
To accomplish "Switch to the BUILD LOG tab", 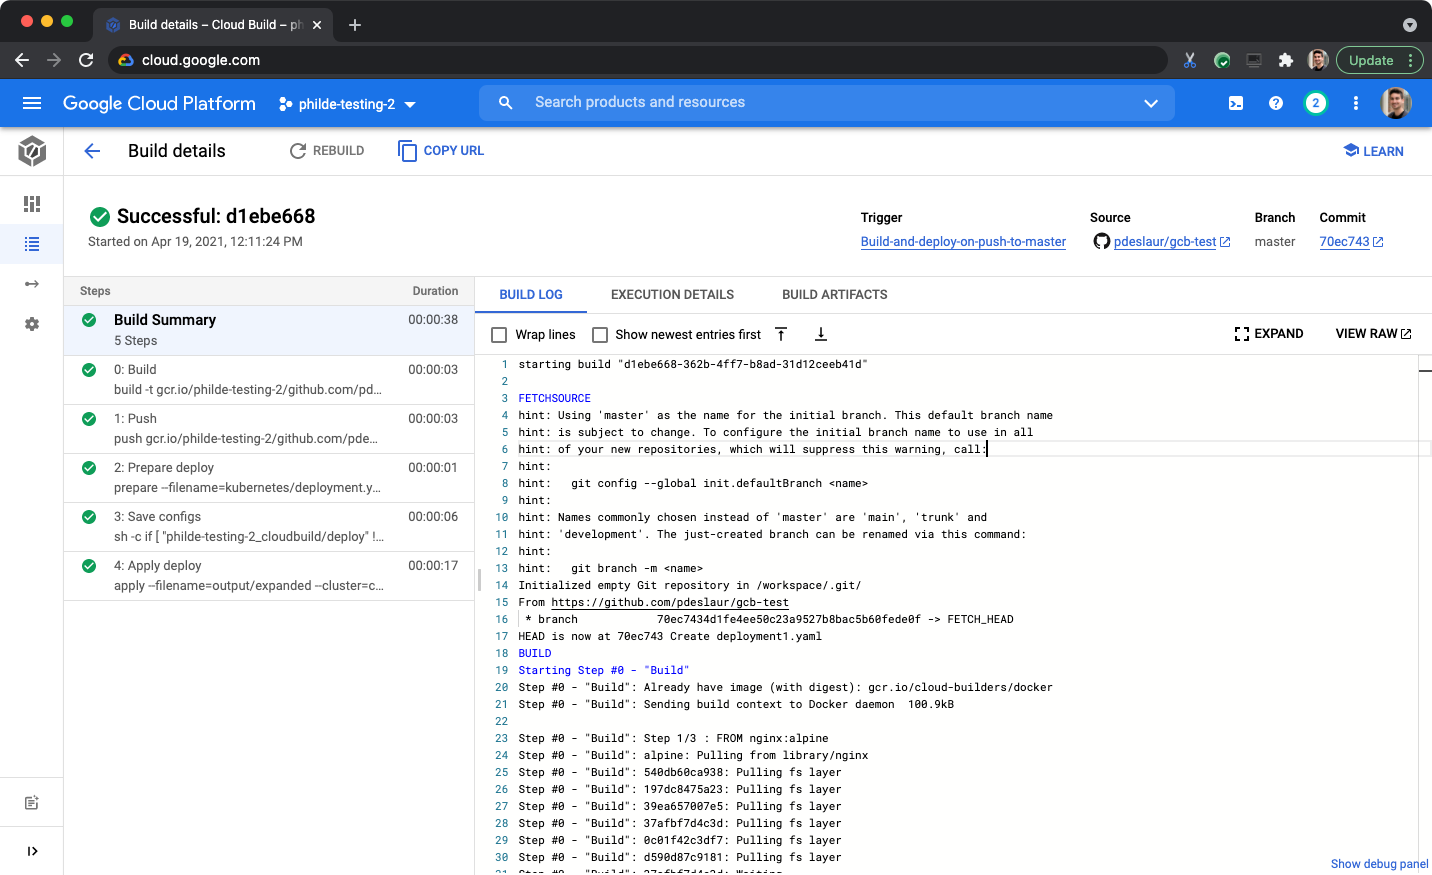I will pyautogui.click(x=531, y=295).
